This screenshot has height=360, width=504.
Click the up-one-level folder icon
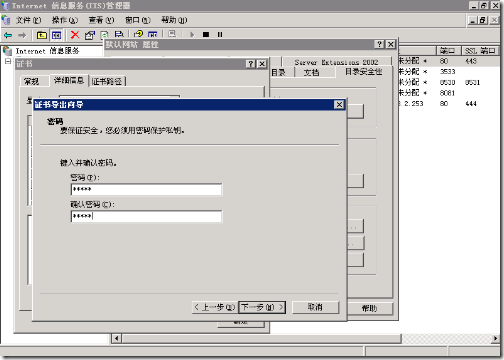(x=42, y=35)
